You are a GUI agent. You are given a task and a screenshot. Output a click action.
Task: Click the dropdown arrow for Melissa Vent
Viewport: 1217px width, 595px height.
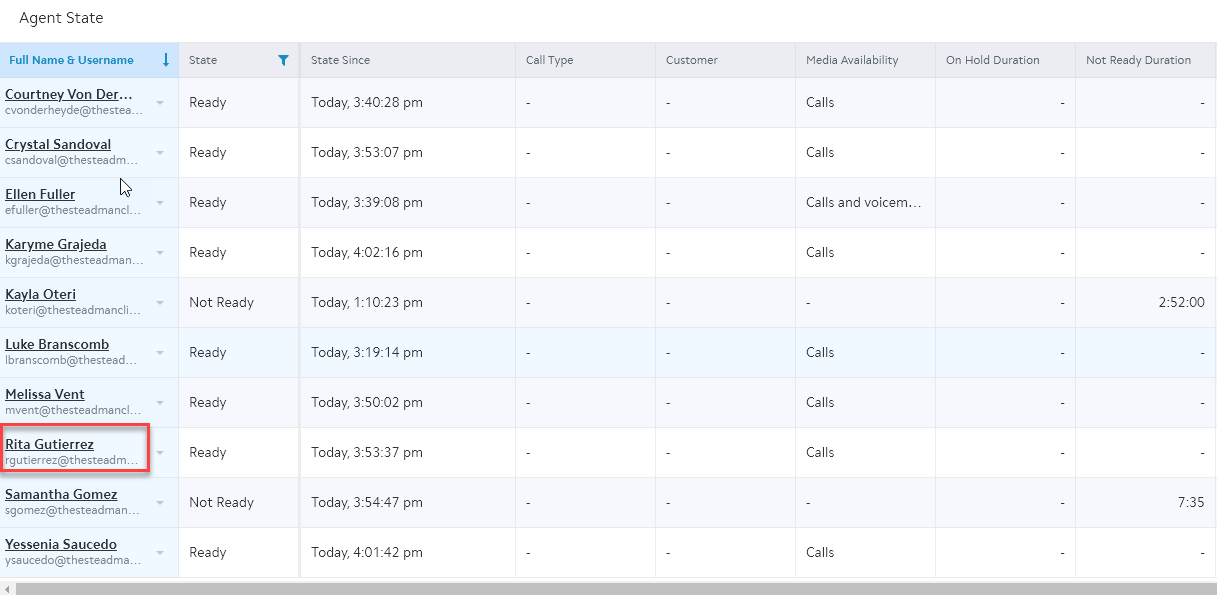pyautogui.click(x=160, y=402)
